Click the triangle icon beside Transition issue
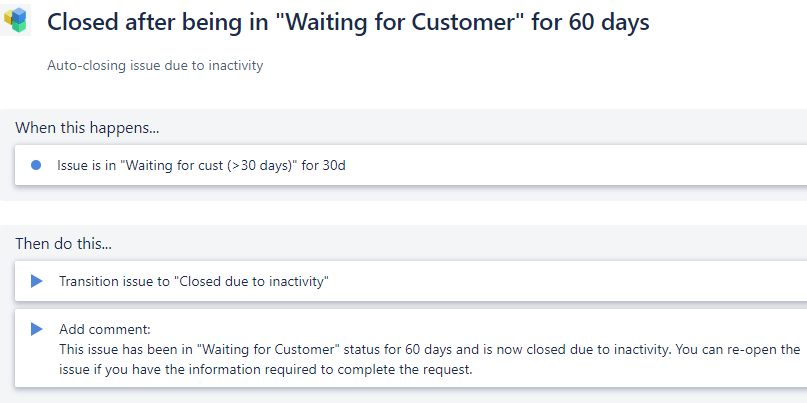Screen dimensions: 807x403 [37, 281]
